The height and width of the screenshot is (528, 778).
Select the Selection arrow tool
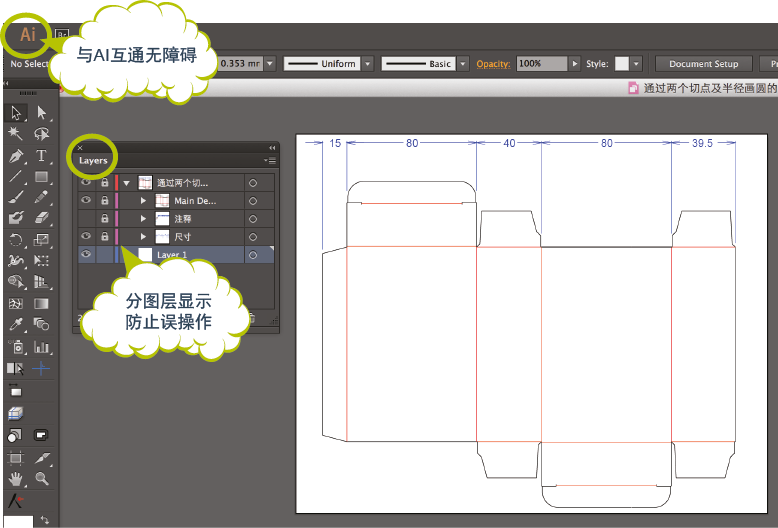coord(16,113)
